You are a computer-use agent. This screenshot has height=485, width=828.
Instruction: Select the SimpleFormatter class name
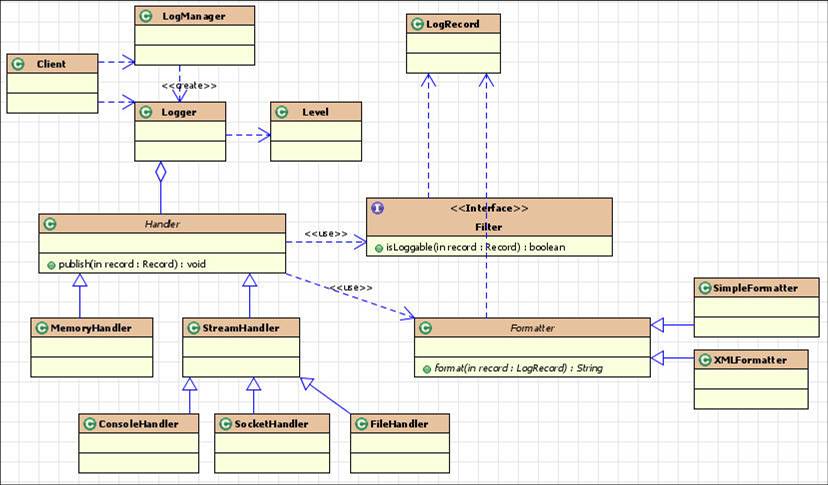pyautogui.click(x=755, y=288)
